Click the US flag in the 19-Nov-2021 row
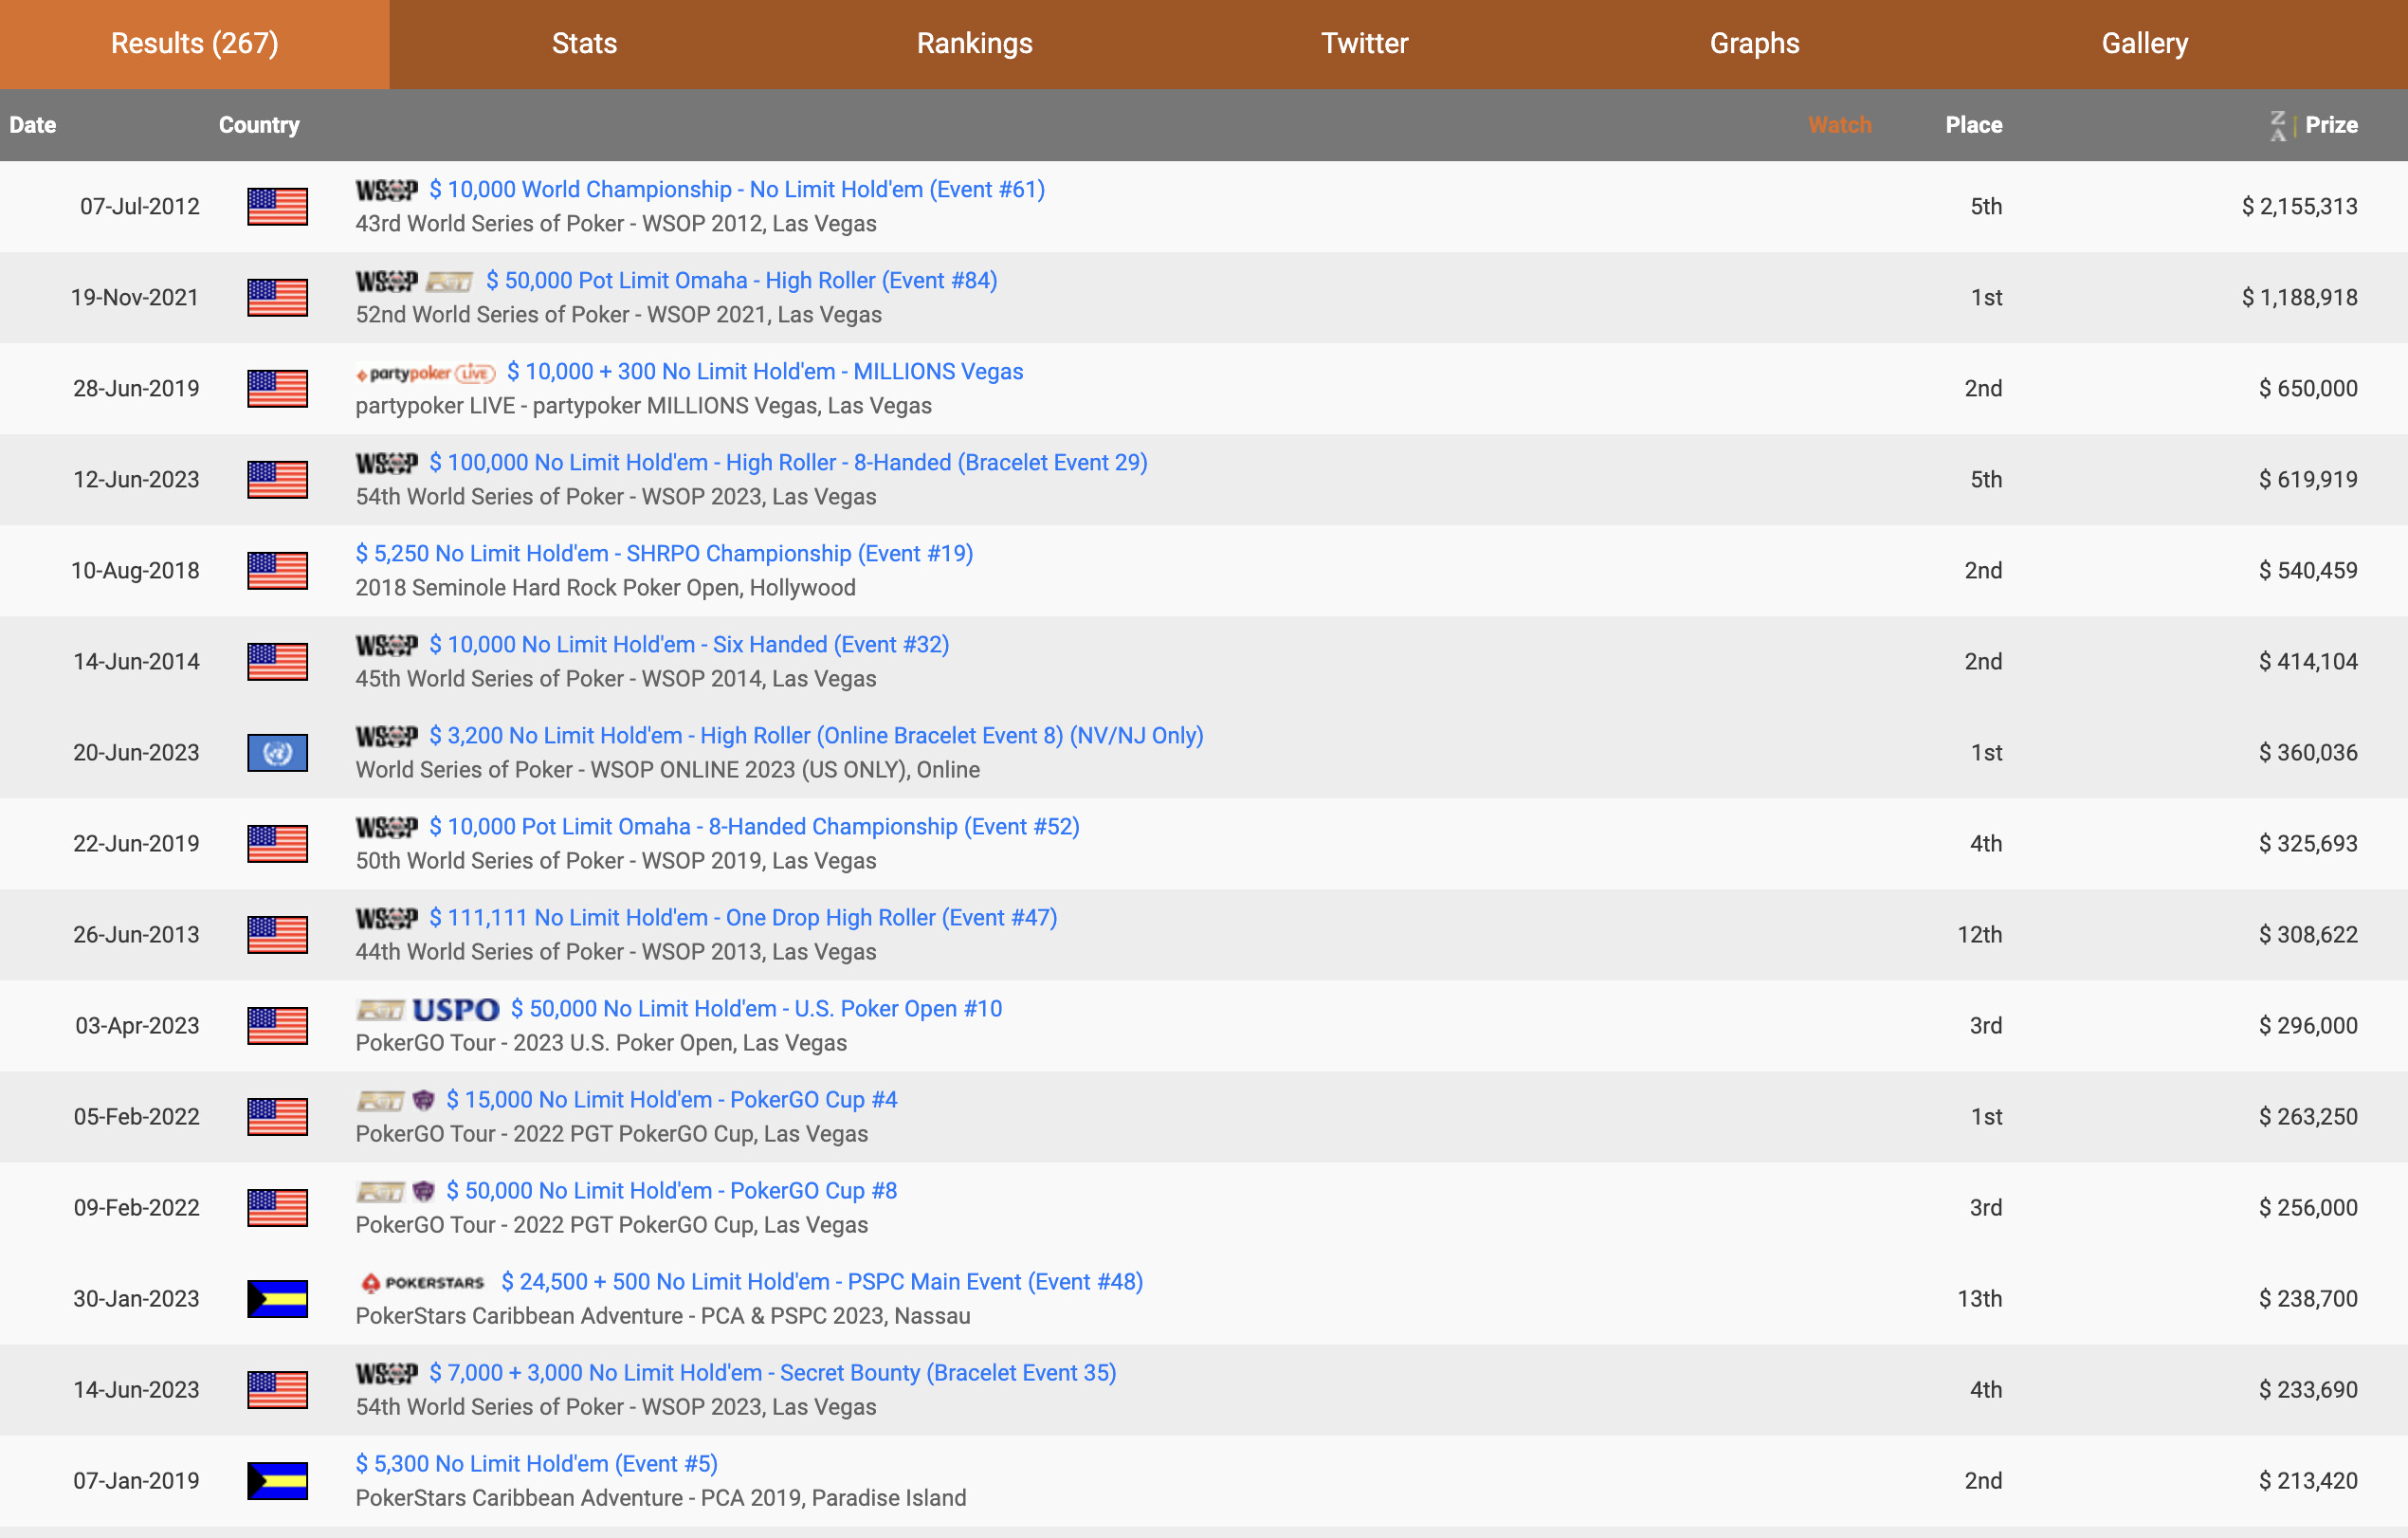This screenshot has width=2408, height=1538. (277, 298)
